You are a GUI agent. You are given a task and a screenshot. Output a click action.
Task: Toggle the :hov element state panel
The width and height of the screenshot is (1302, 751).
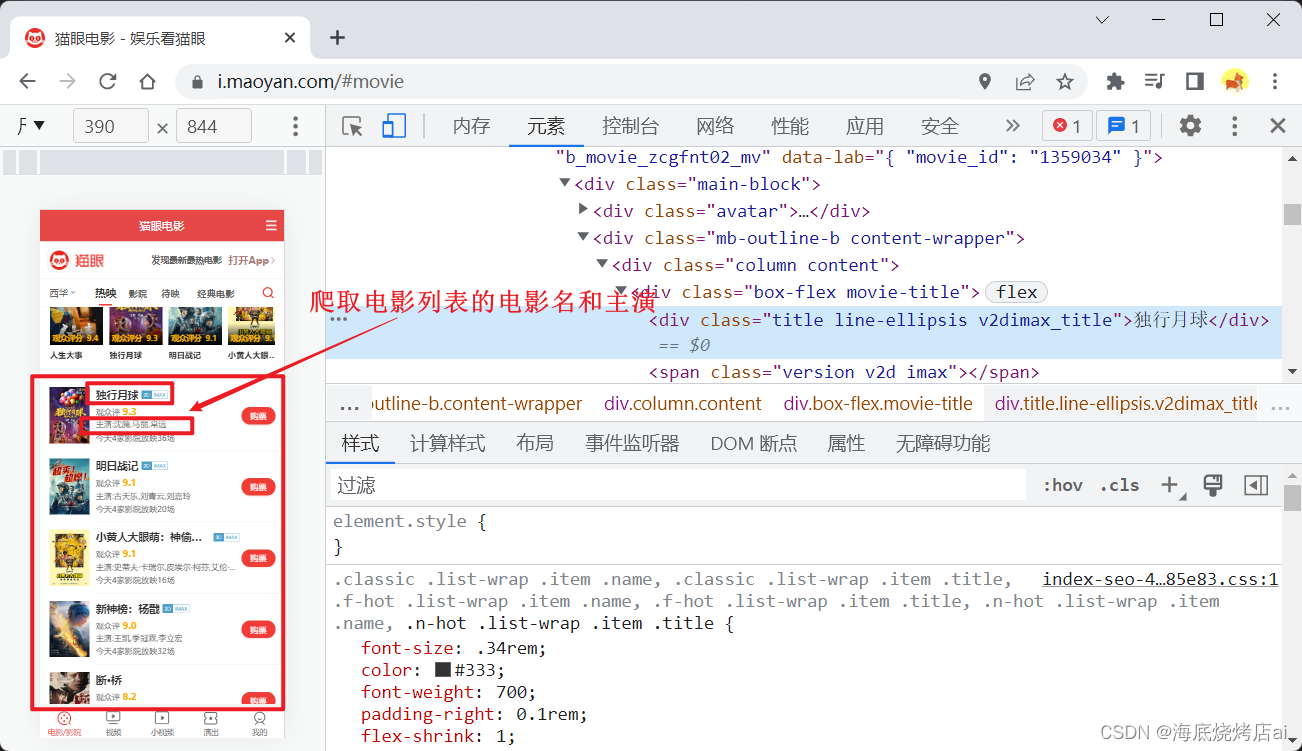pyautogui.click(x=1062, y=485)
